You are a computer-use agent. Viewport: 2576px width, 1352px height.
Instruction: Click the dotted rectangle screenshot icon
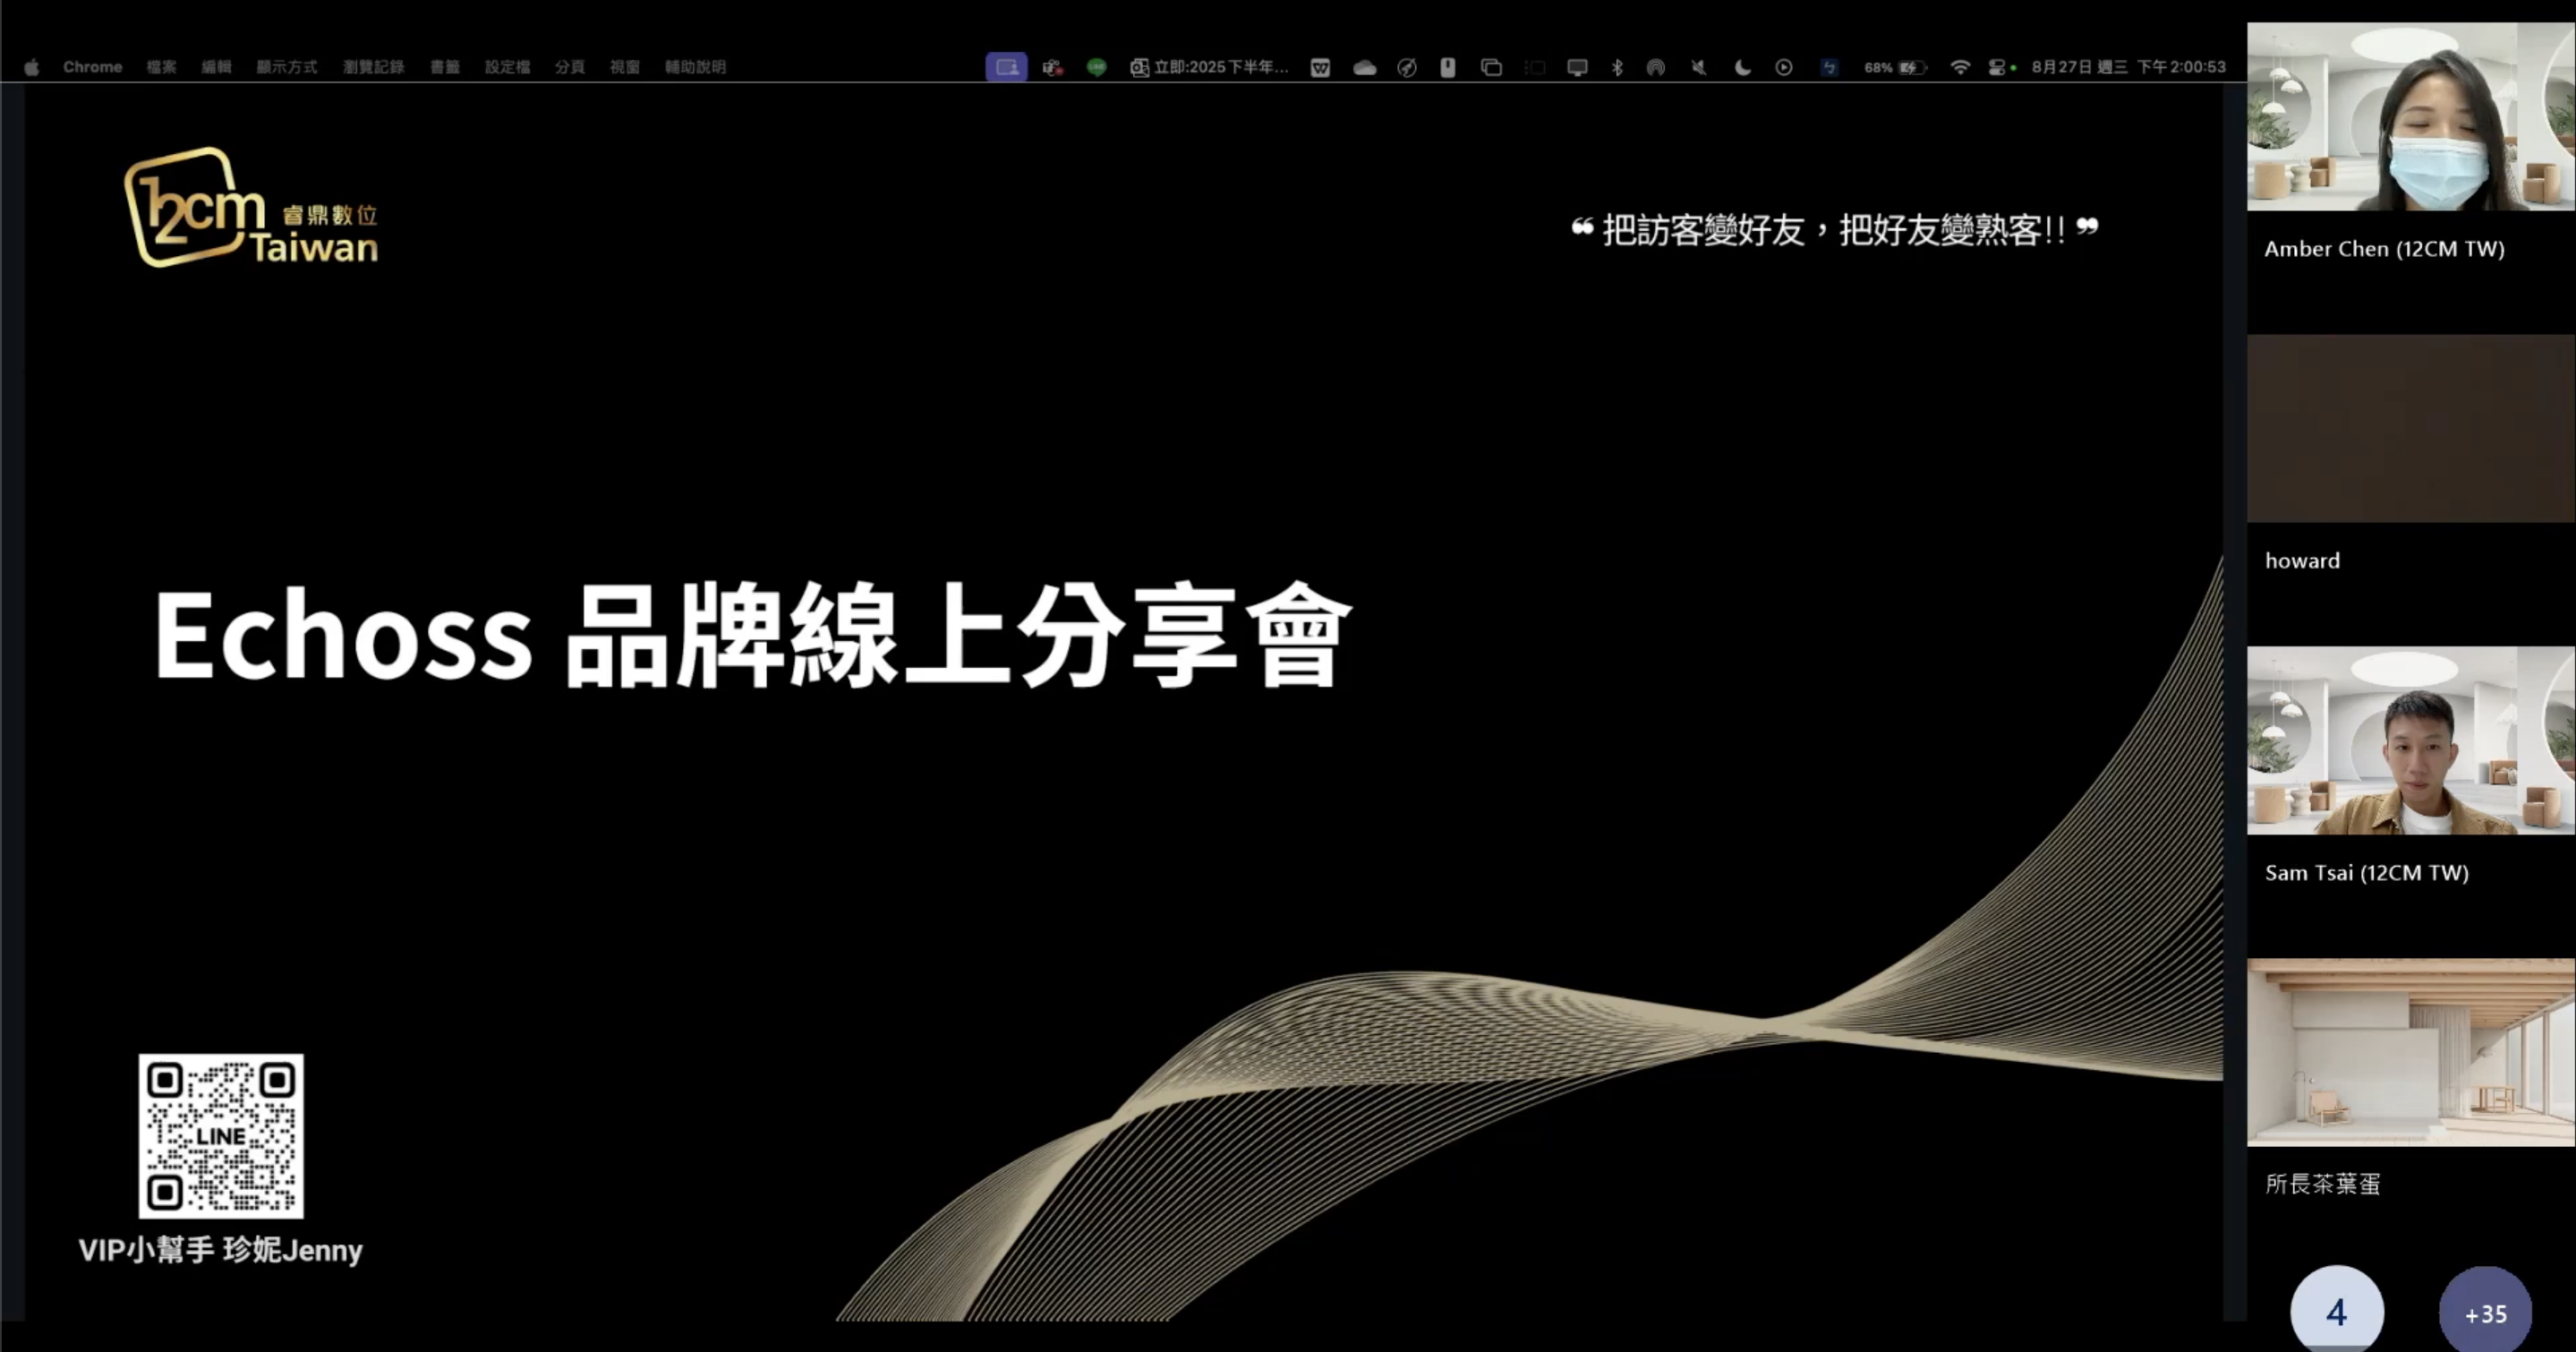pyautogui.click(x=1535, y=67)
